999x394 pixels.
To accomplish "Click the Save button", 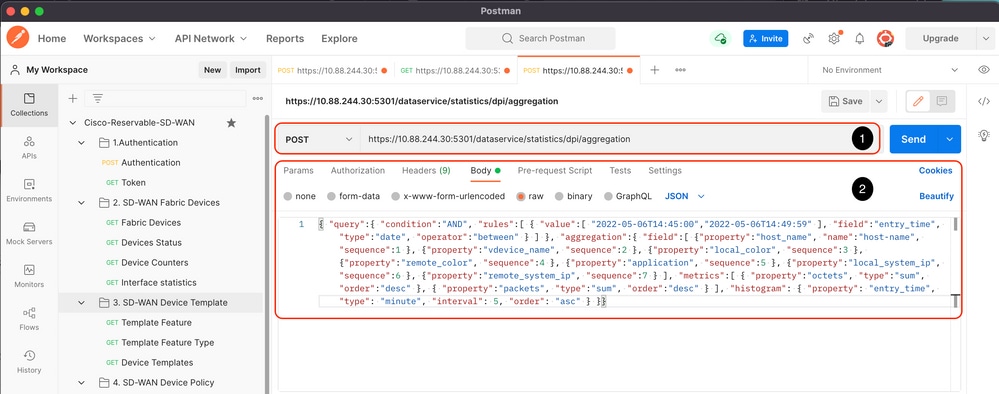I will (846, 101).
